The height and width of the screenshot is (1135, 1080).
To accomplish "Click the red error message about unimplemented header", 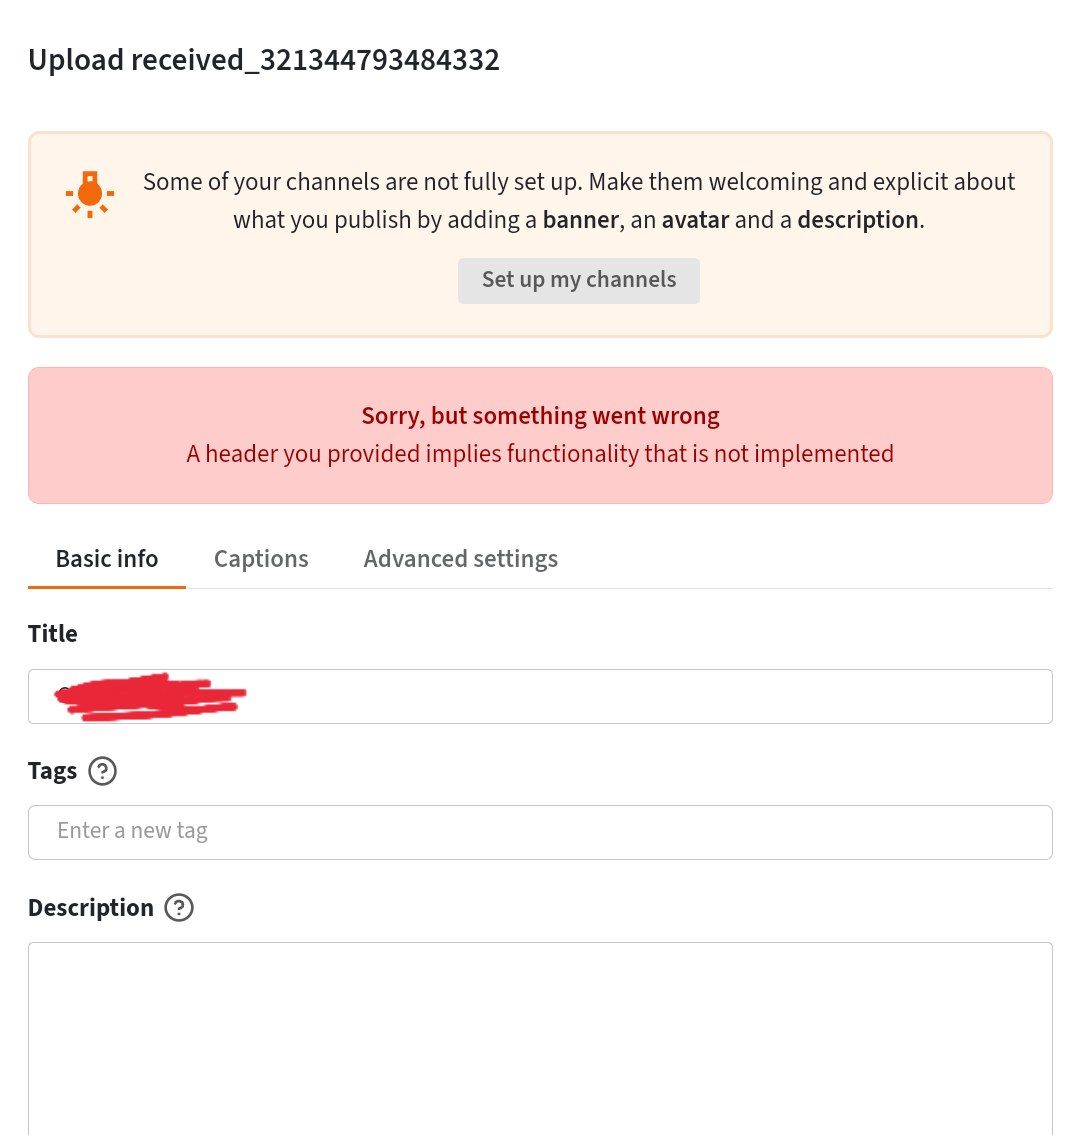I will click(540, 453).
